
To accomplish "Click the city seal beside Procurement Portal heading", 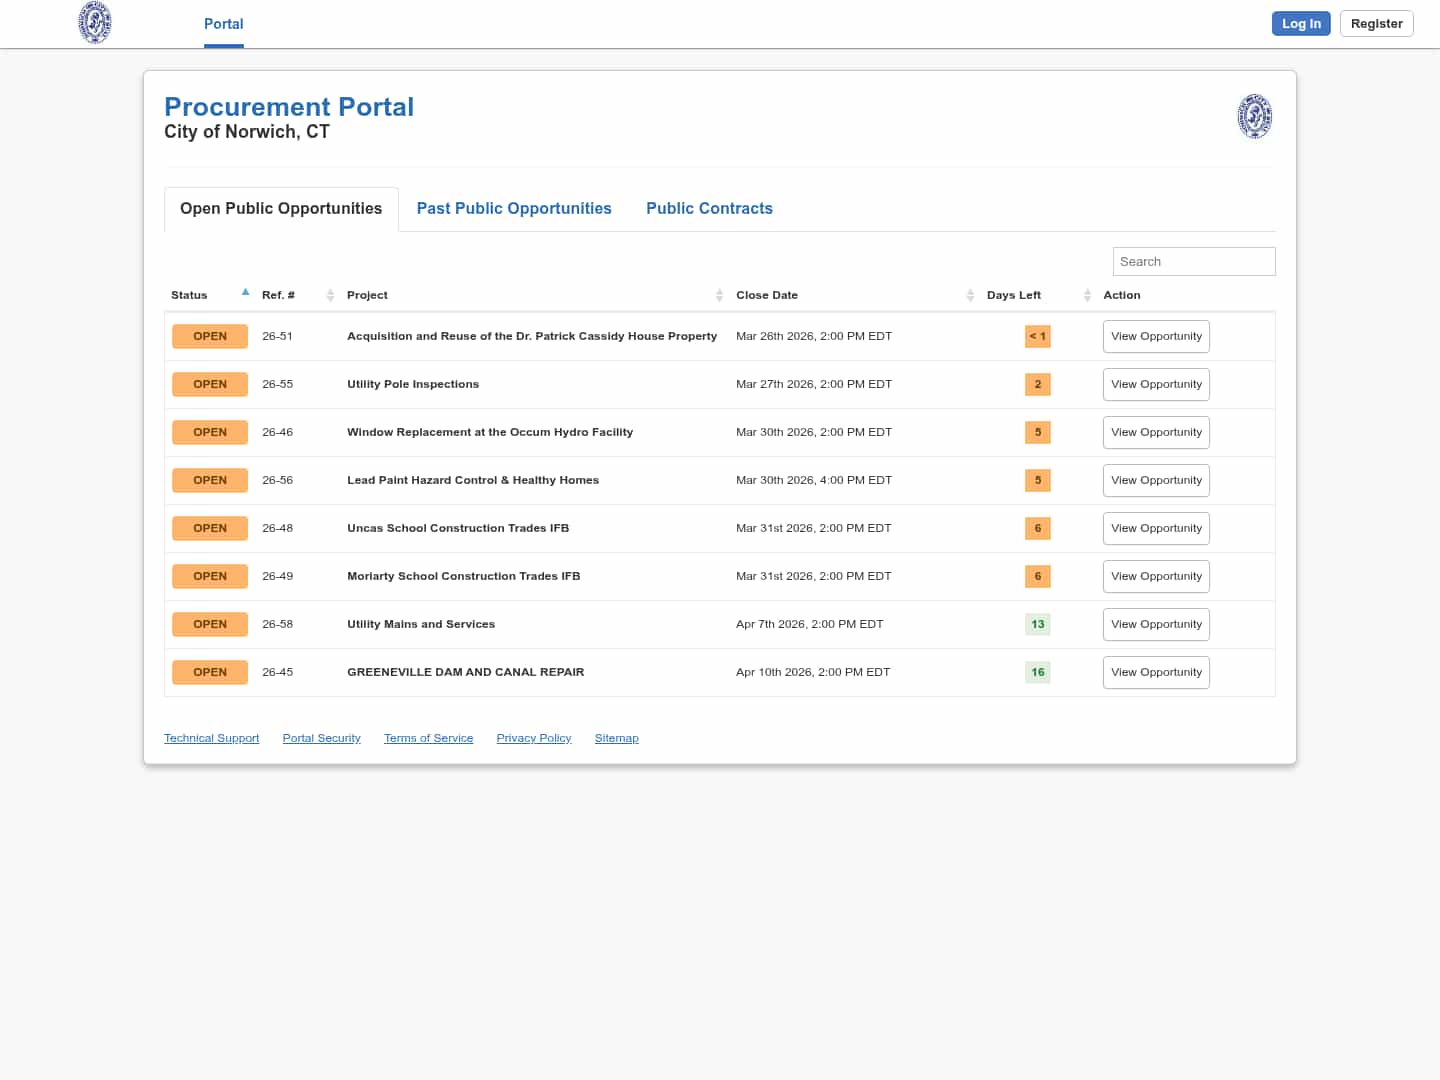I will (1254, 116).
